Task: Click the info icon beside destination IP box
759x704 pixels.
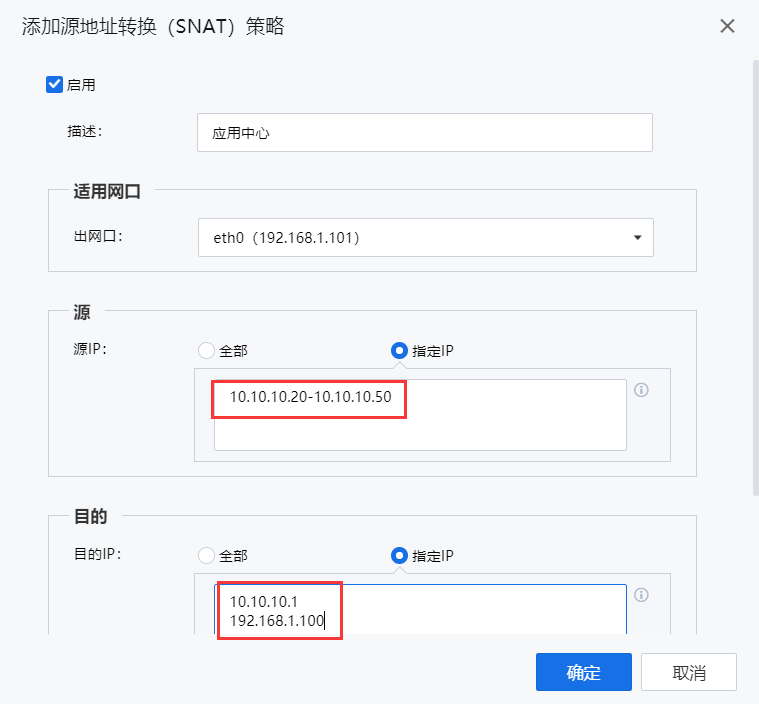Action: [x=642, y=595]
